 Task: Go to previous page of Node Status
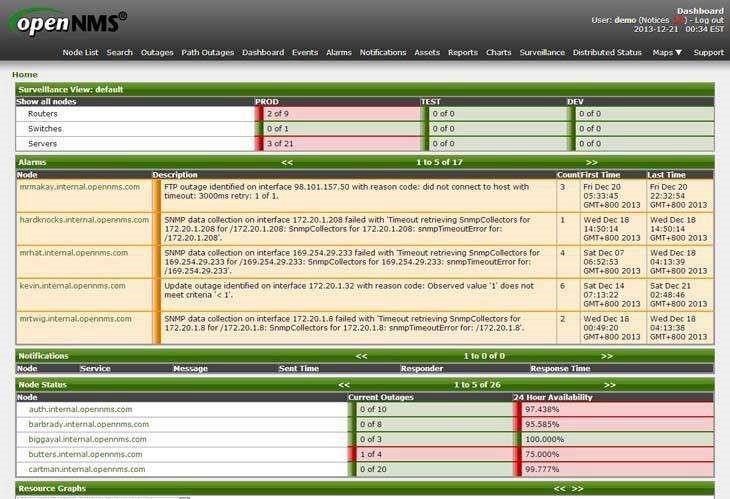click(x=344, y=385)
